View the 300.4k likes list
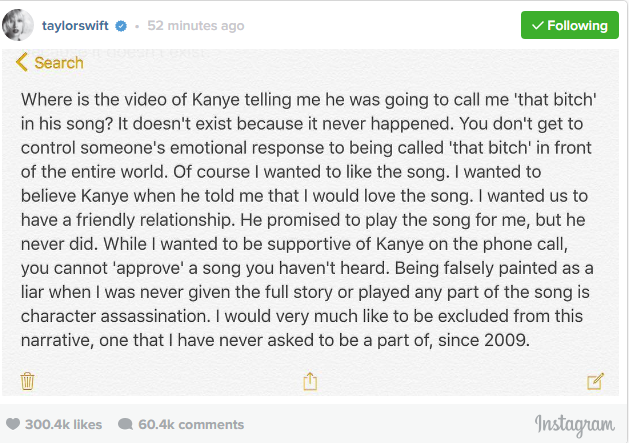The width and height of the screenshot is (629, 443). 63,425
